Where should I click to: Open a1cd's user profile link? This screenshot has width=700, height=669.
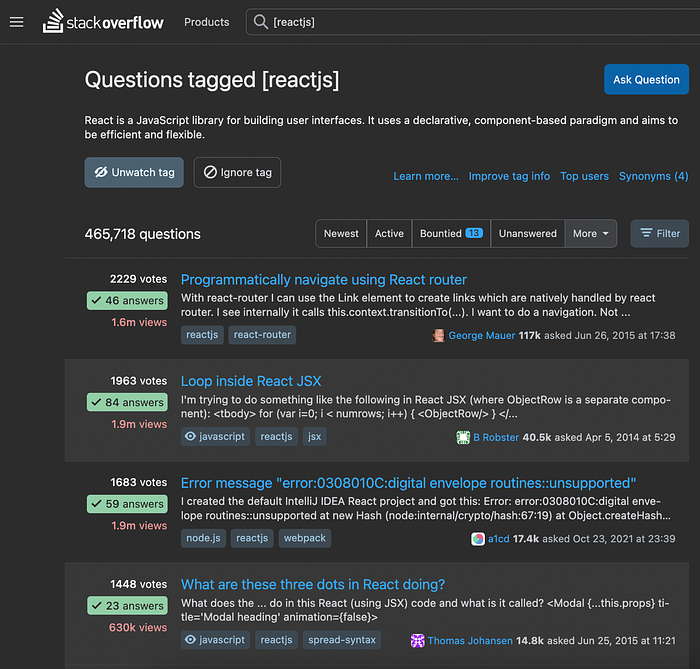[x=498, y=539]
